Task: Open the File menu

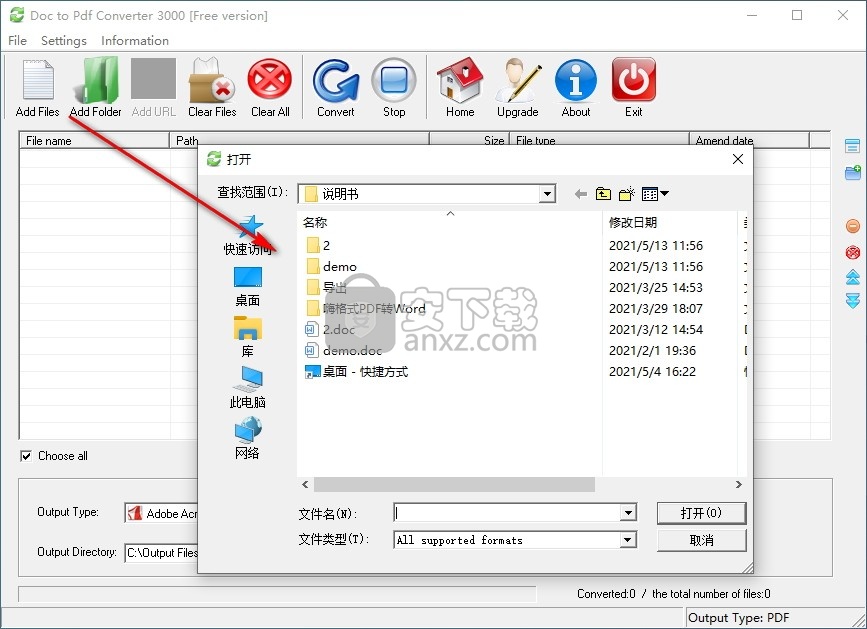Action: (x=17, y=40)
